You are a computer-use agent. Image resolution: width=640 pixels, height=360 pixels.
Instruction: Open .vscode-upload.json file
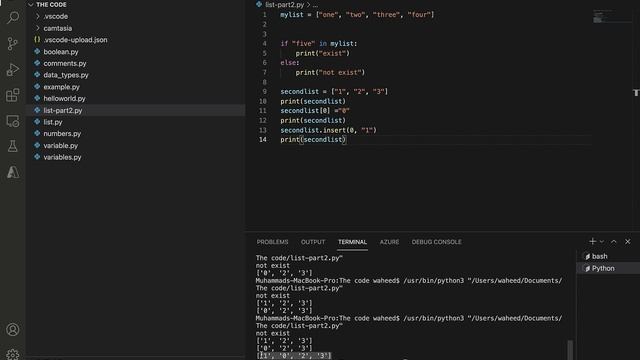pyautogui.click(x=136, y=40)
